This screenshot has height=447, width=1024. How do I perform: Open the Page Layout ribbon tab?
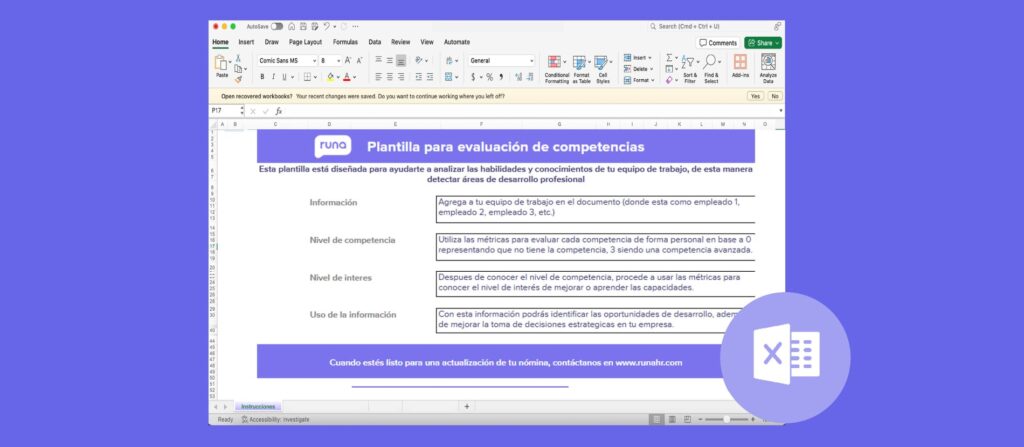(x=306, y=42)
